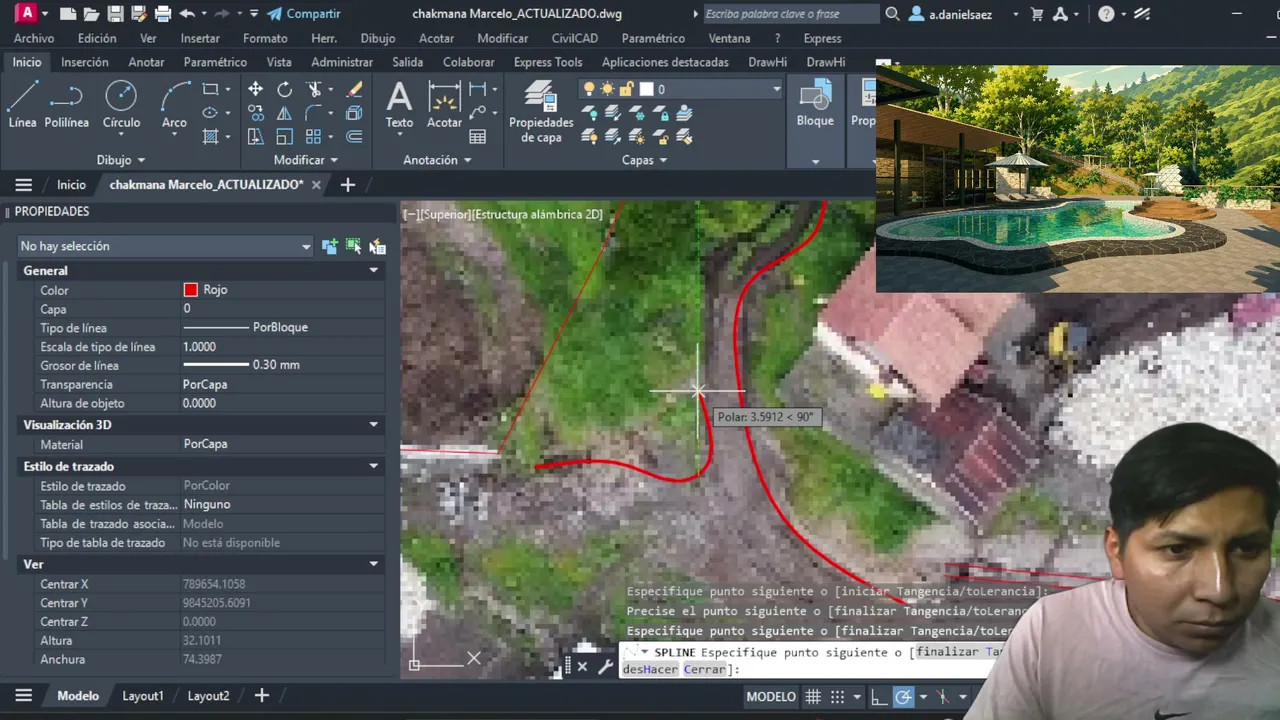Activate the Círculo tool

pos(121,105)
